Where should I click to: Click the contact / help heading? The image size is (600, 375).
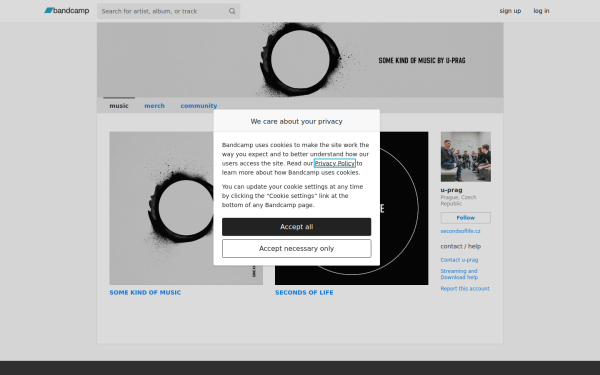point(461,246)
